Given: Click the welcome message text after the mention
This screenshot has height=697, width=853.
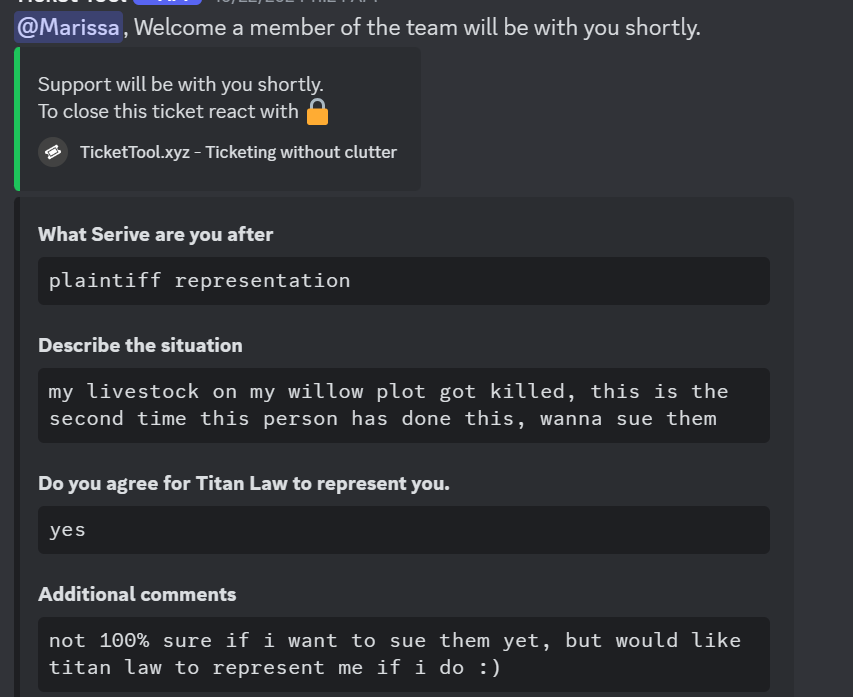Looking at the screenshot, I should 417,27.
